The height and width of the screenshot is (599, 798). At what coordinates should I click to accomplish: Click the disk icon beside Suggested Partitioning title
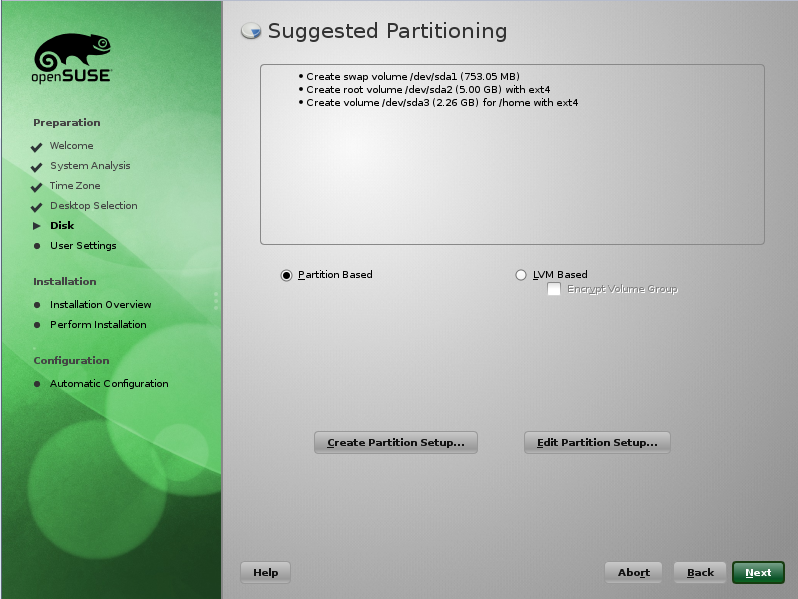tap(251, 31)
